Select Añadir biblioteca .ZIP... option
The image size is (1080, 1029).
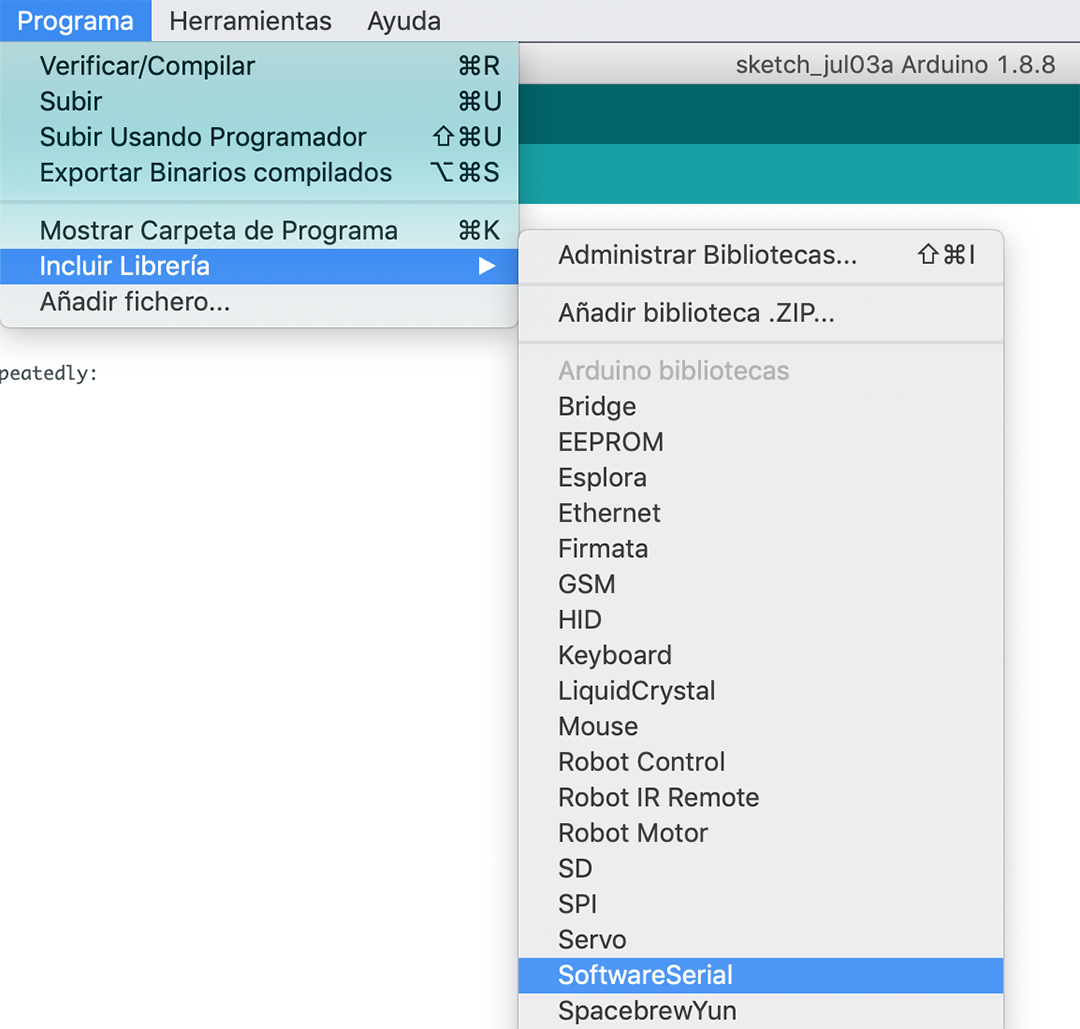click(x=696, y=314)
